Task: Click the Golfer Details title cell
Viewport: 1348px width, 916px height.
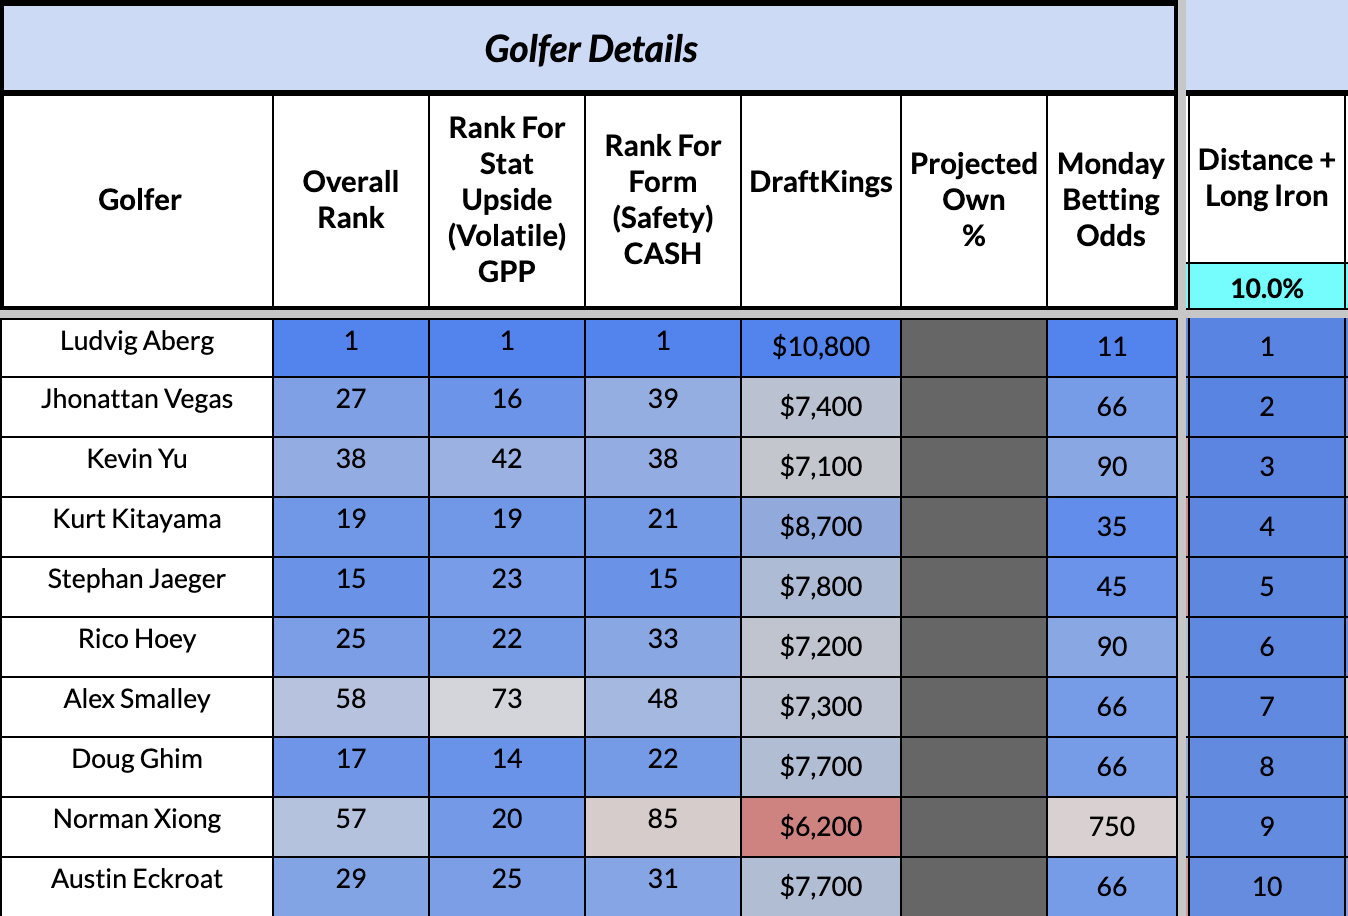Action: tap(590, 49)
